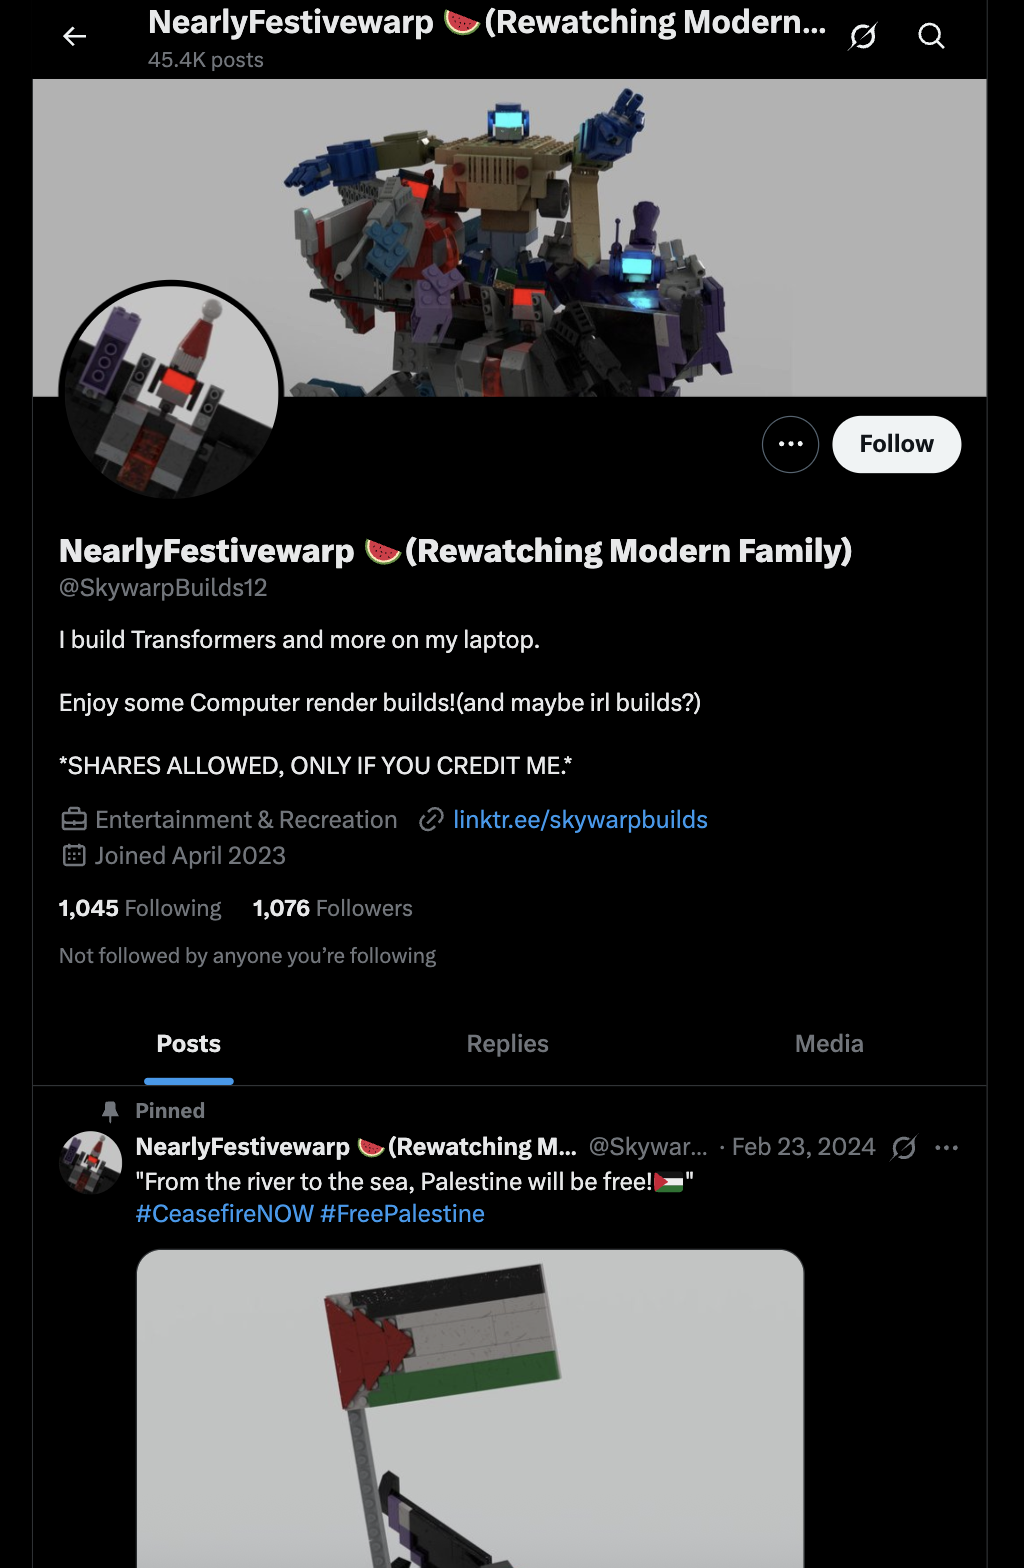1024x1568 pixels.
Task: Click the Grok icon on pinned post
Action: (904, 1147)
